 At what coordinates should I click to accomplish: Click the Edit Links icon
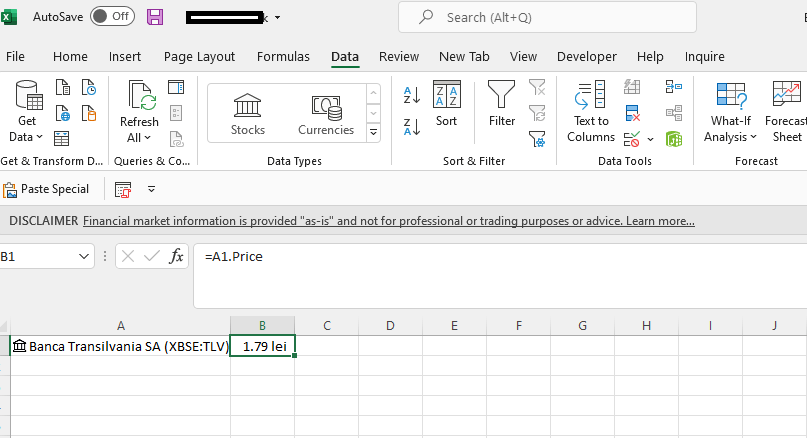pos(176,138)
